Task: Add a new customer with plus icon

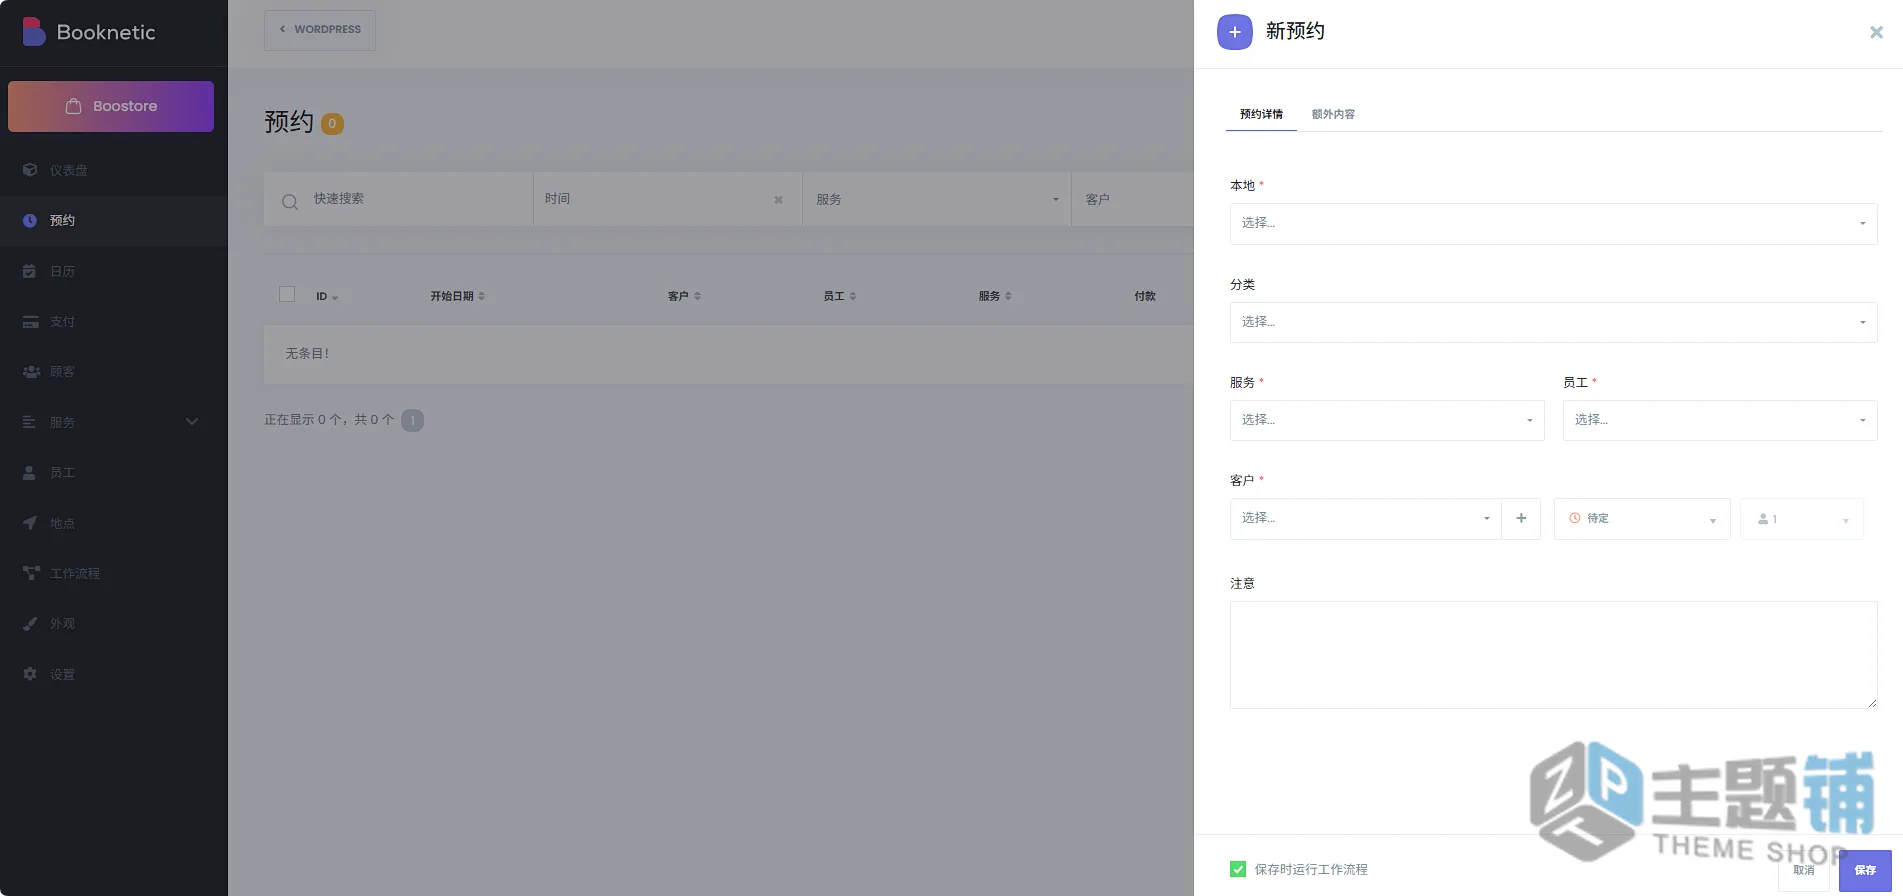Action: [x=1521, y=518]
